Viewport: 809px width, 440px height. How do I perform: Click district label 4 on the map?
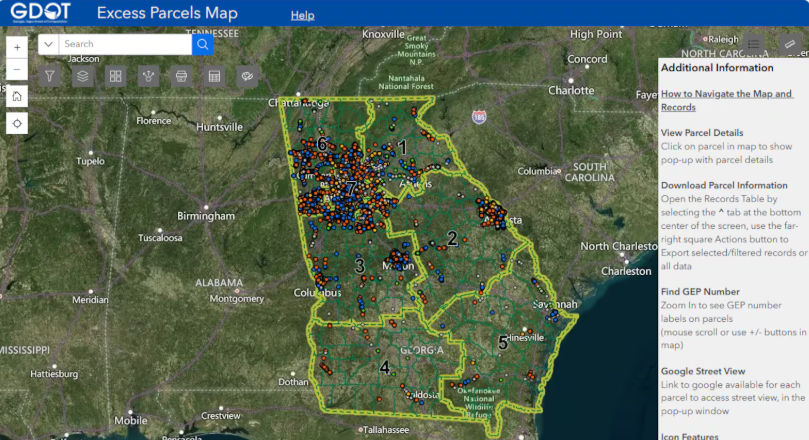point(384,367)
